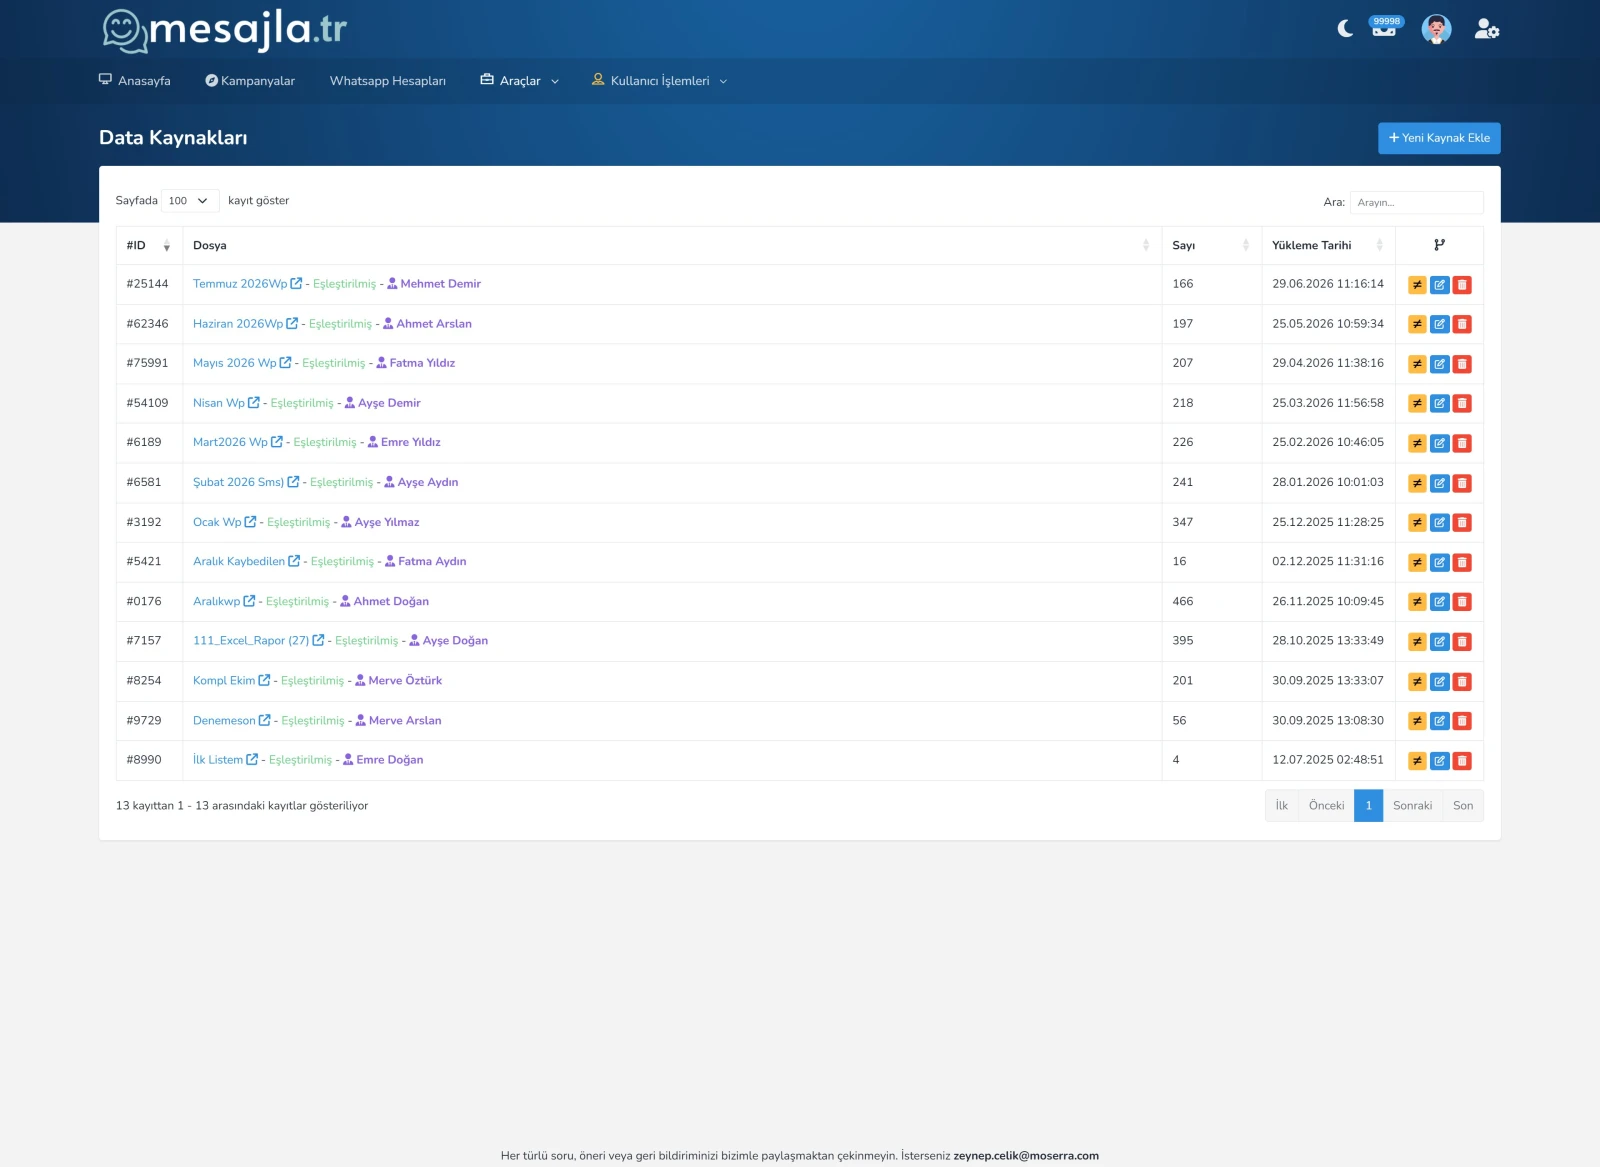This screenshot has height=1167, width=1600.
Task: Open external link icon next to Ocak Wp
Action: tap(250, 522)
